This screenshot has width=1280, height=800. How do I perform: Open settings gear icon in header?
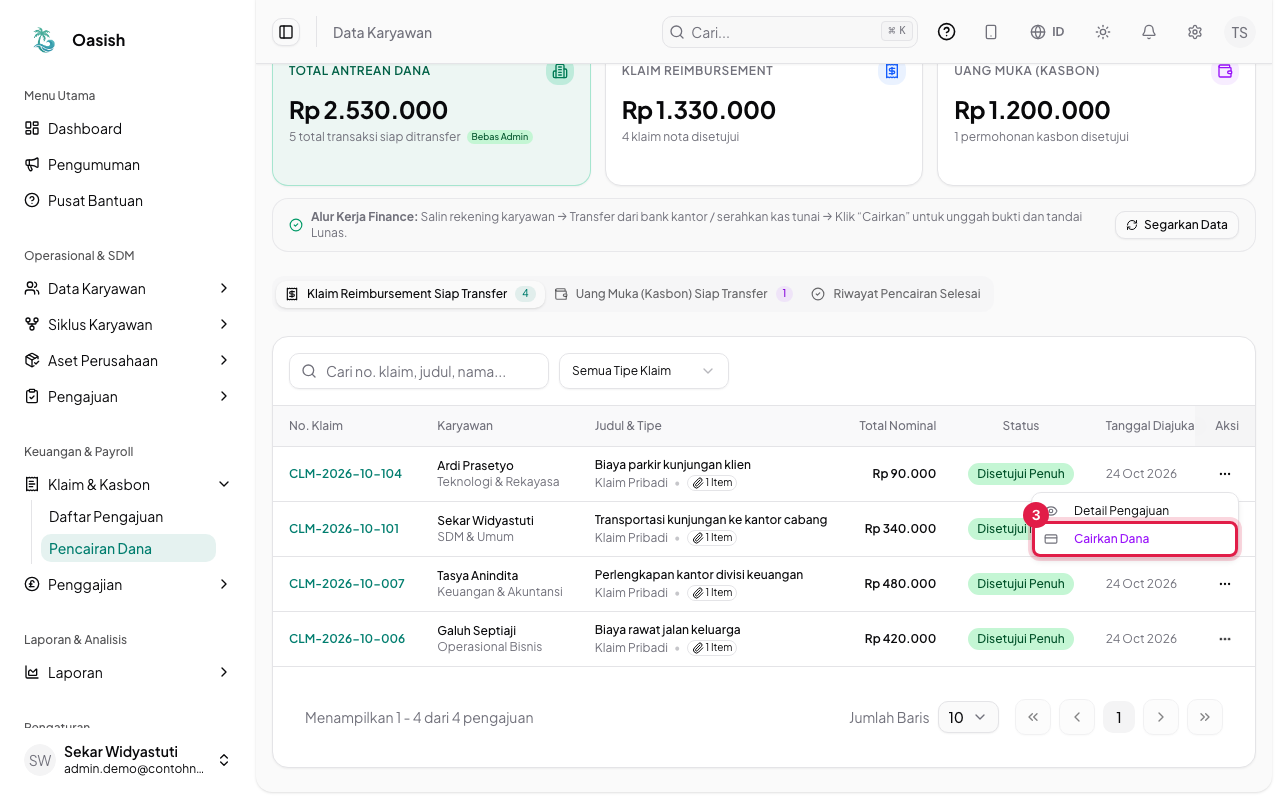tap(1195, 32)
